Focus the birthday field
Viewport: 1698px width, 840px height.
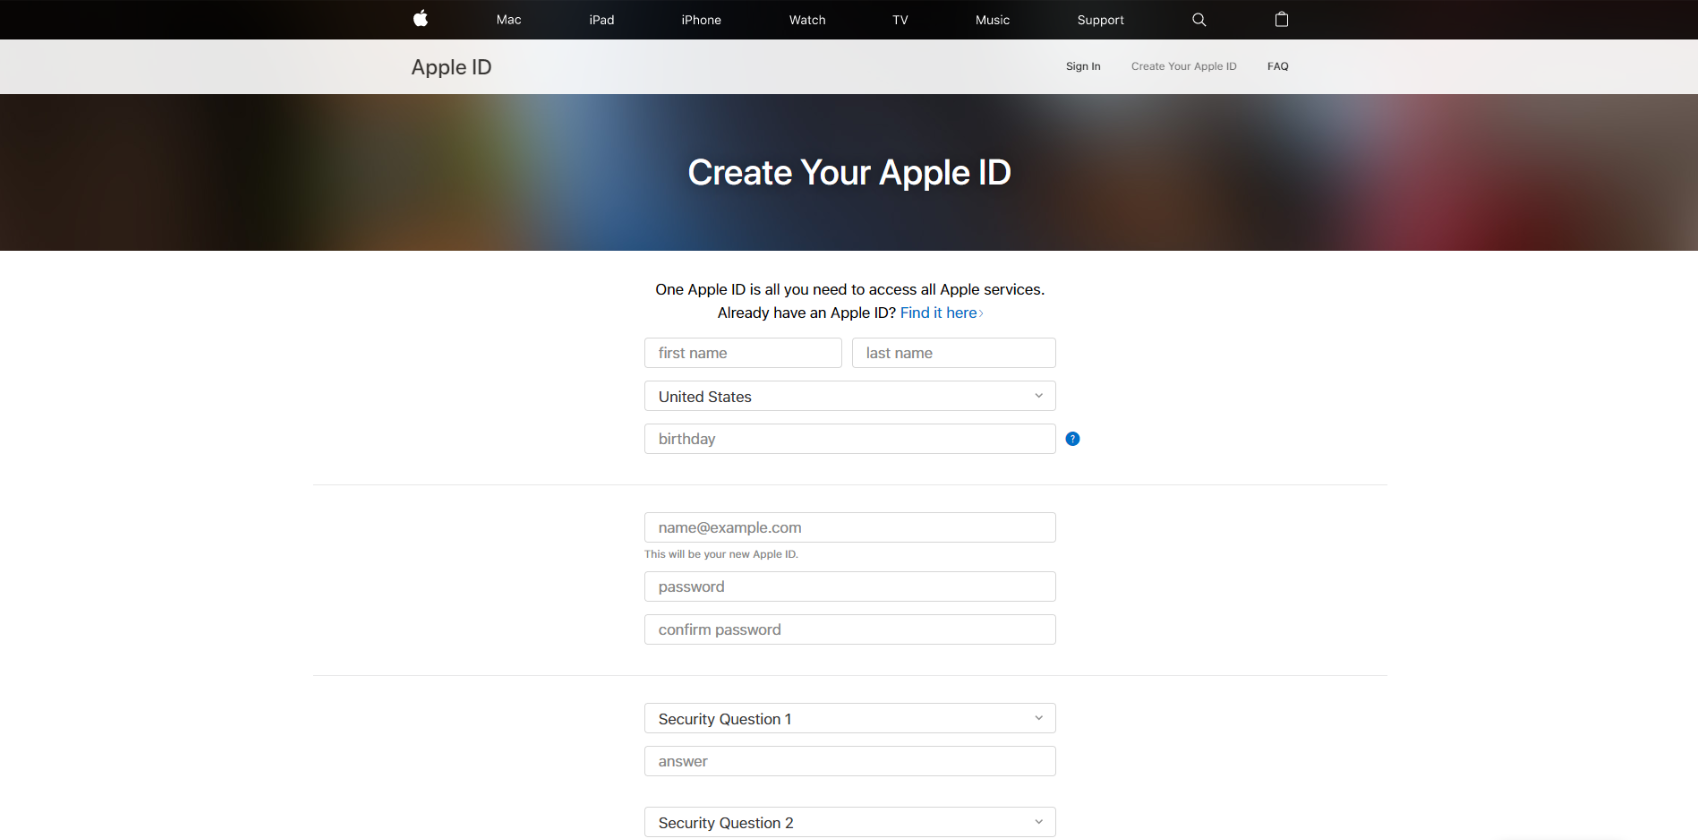850,439
